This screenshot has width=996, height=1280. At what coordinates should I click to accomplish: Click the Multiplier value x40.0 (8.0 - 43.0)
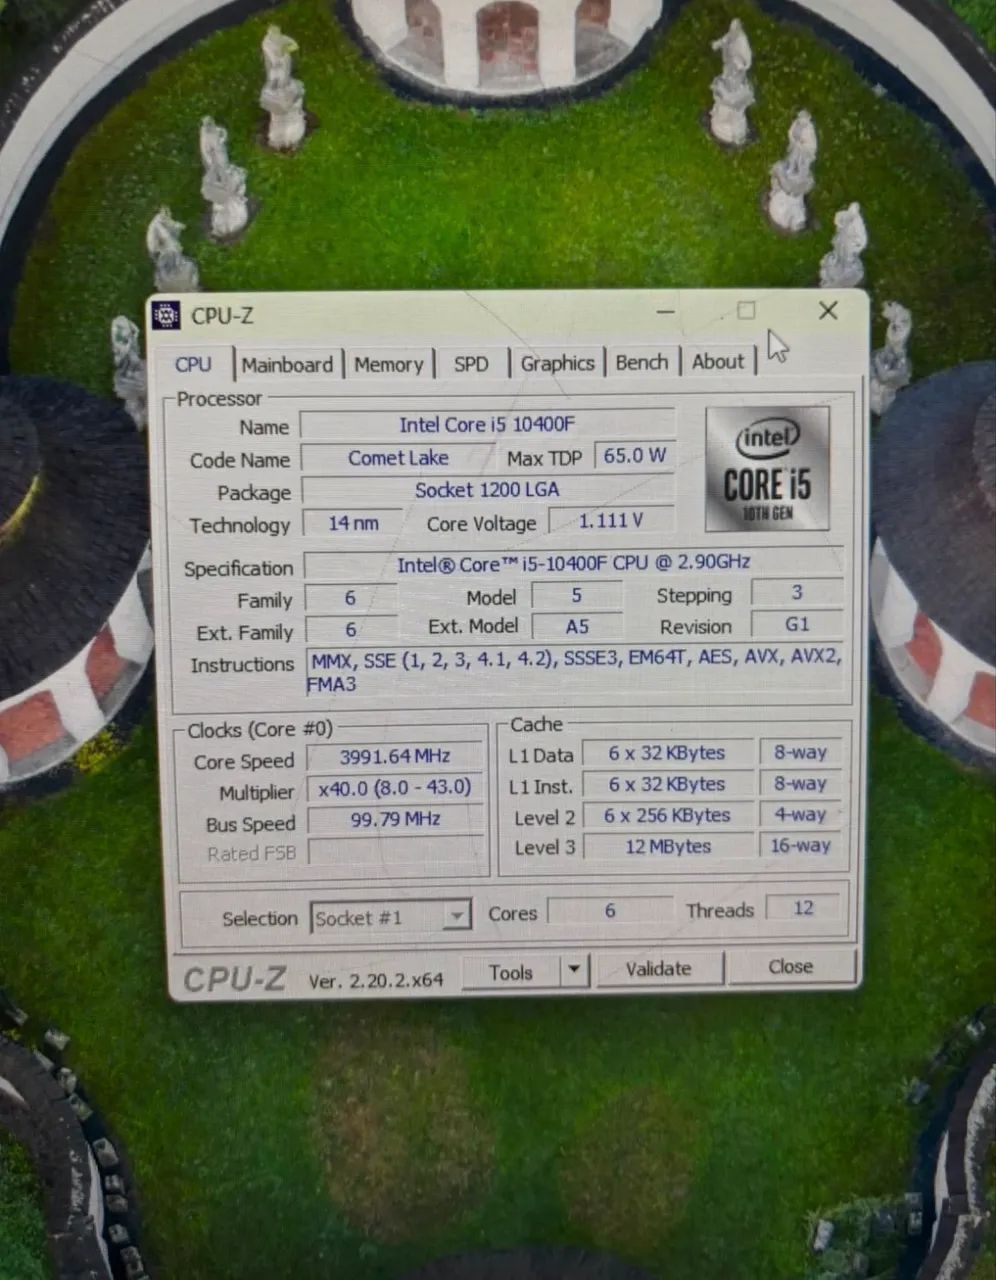coord(395,788)
